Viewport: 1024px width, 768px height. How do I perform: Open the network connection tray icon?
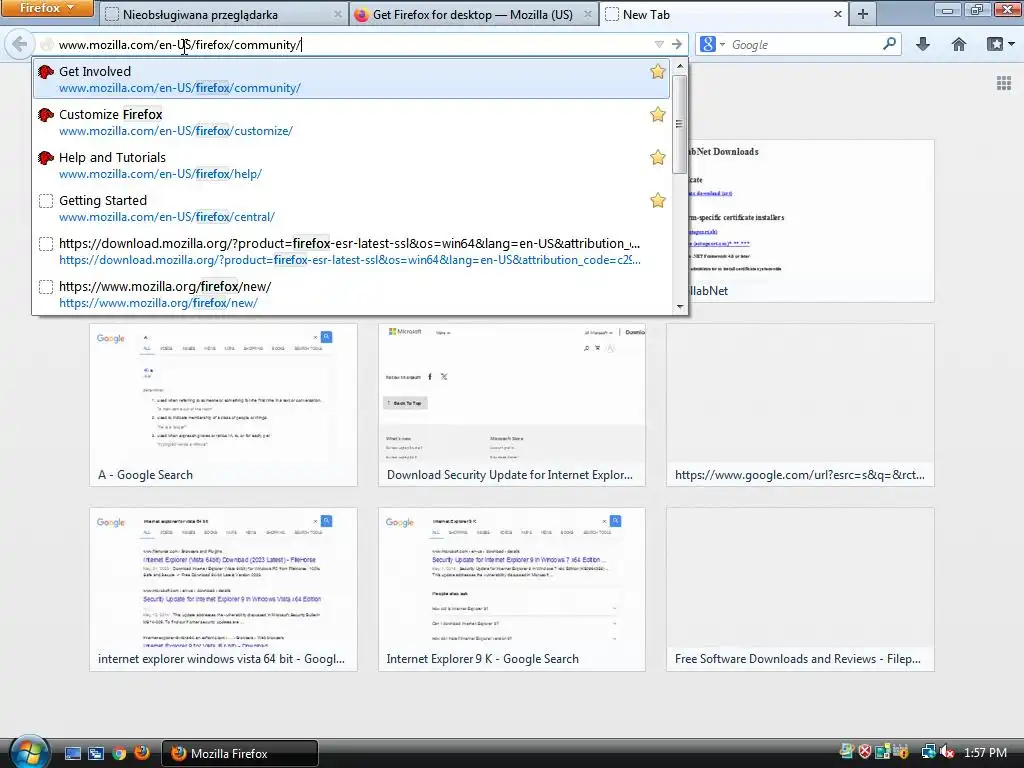pyautogui.click(x=928, y=752)
